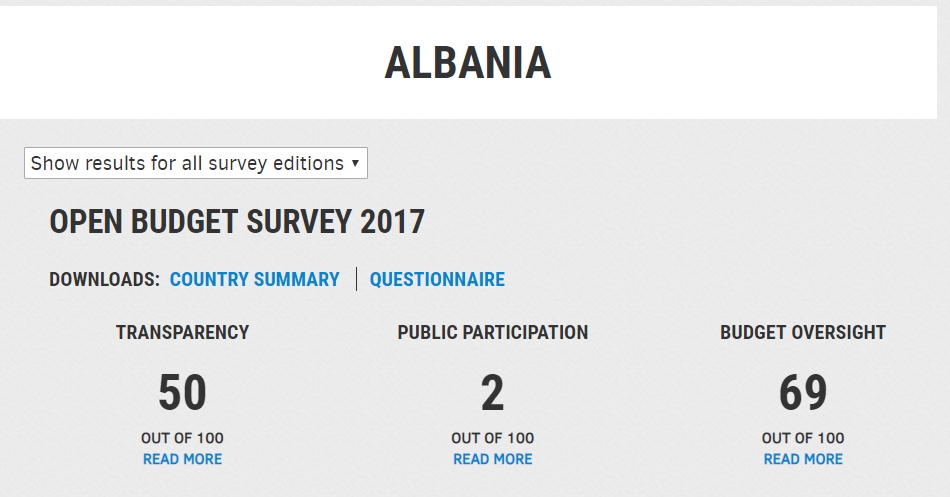Read more about Public Participation score

click(x=493, y=459)
